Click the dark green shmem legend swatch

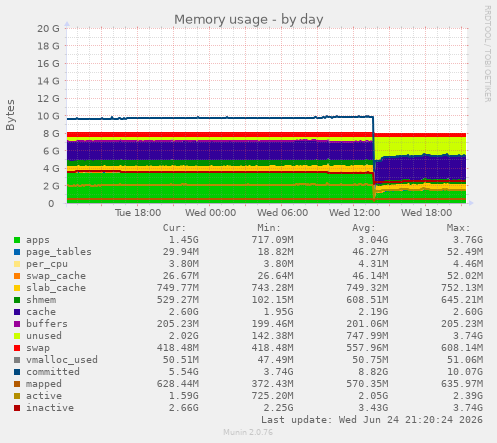pyautogui.click(x=17, y=300)
